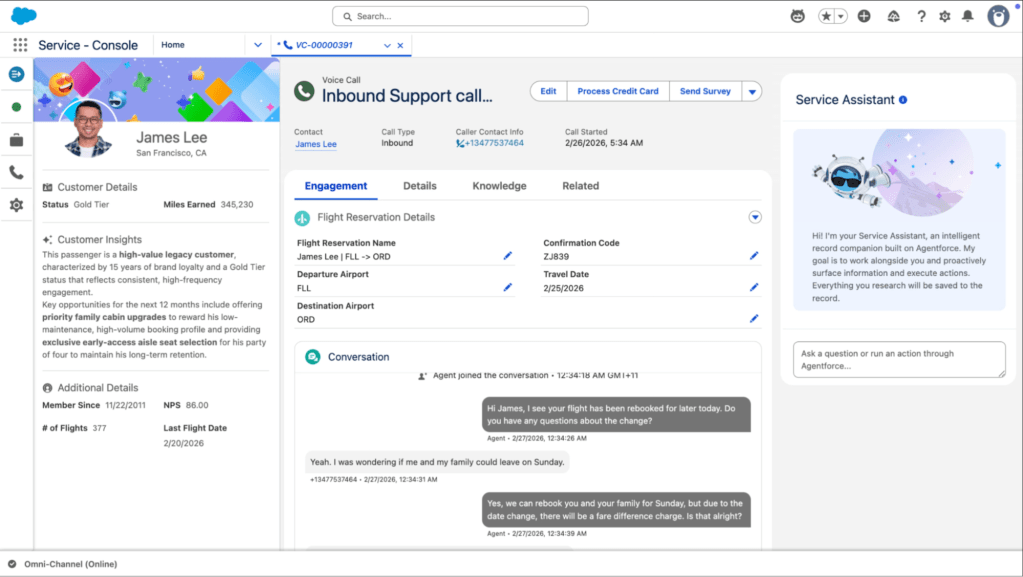This screenshot has height=577, width=1023.
Task: Open the Home tab dropdown arrow
Action: 257,44
